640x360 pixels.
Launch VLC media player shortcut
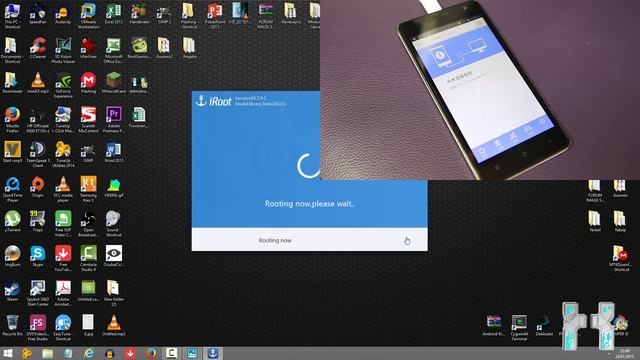63,190
